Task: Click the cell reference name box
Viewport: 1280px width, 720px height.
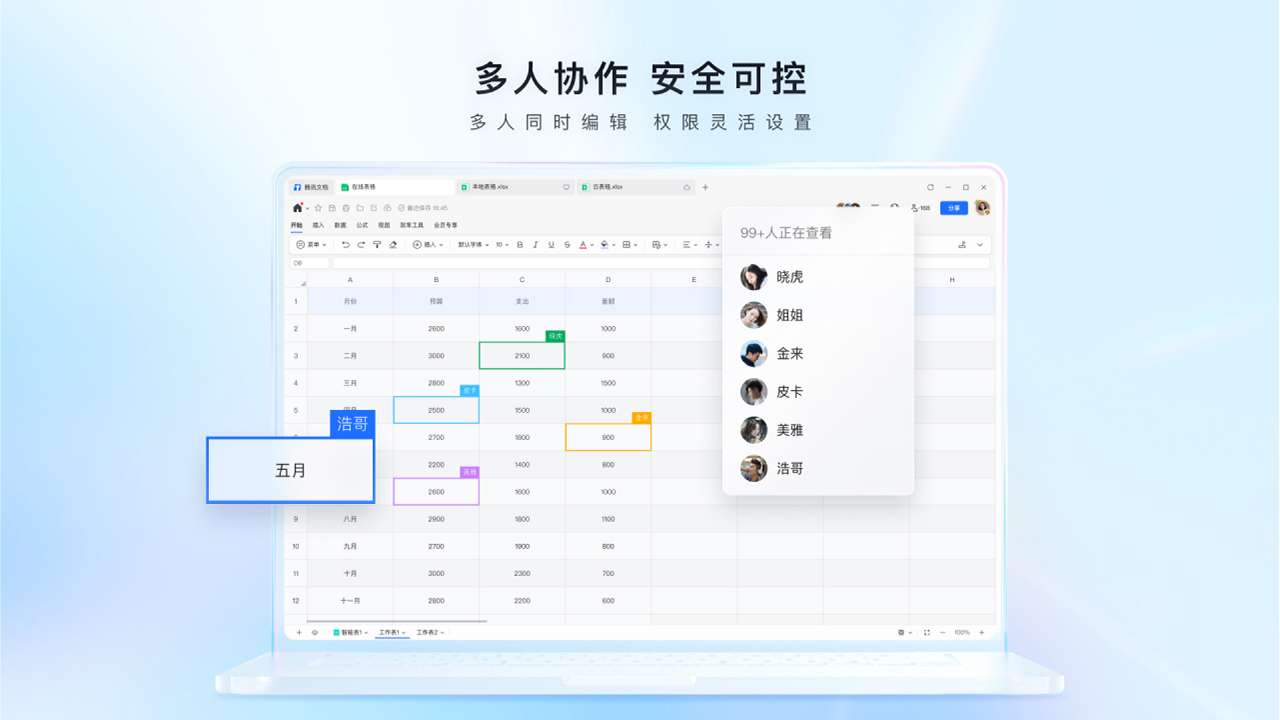Action: click(309, 263)
